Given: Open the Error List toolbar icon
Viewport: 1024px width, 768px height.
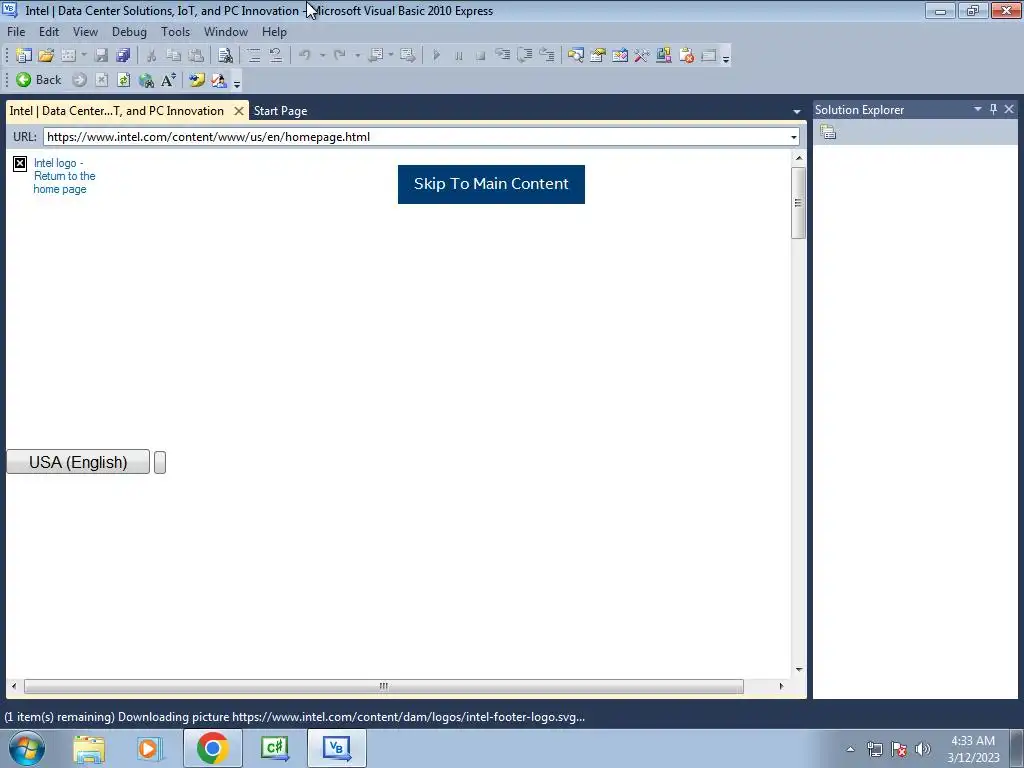Looking at the screenshot, I should coord(686,56).
